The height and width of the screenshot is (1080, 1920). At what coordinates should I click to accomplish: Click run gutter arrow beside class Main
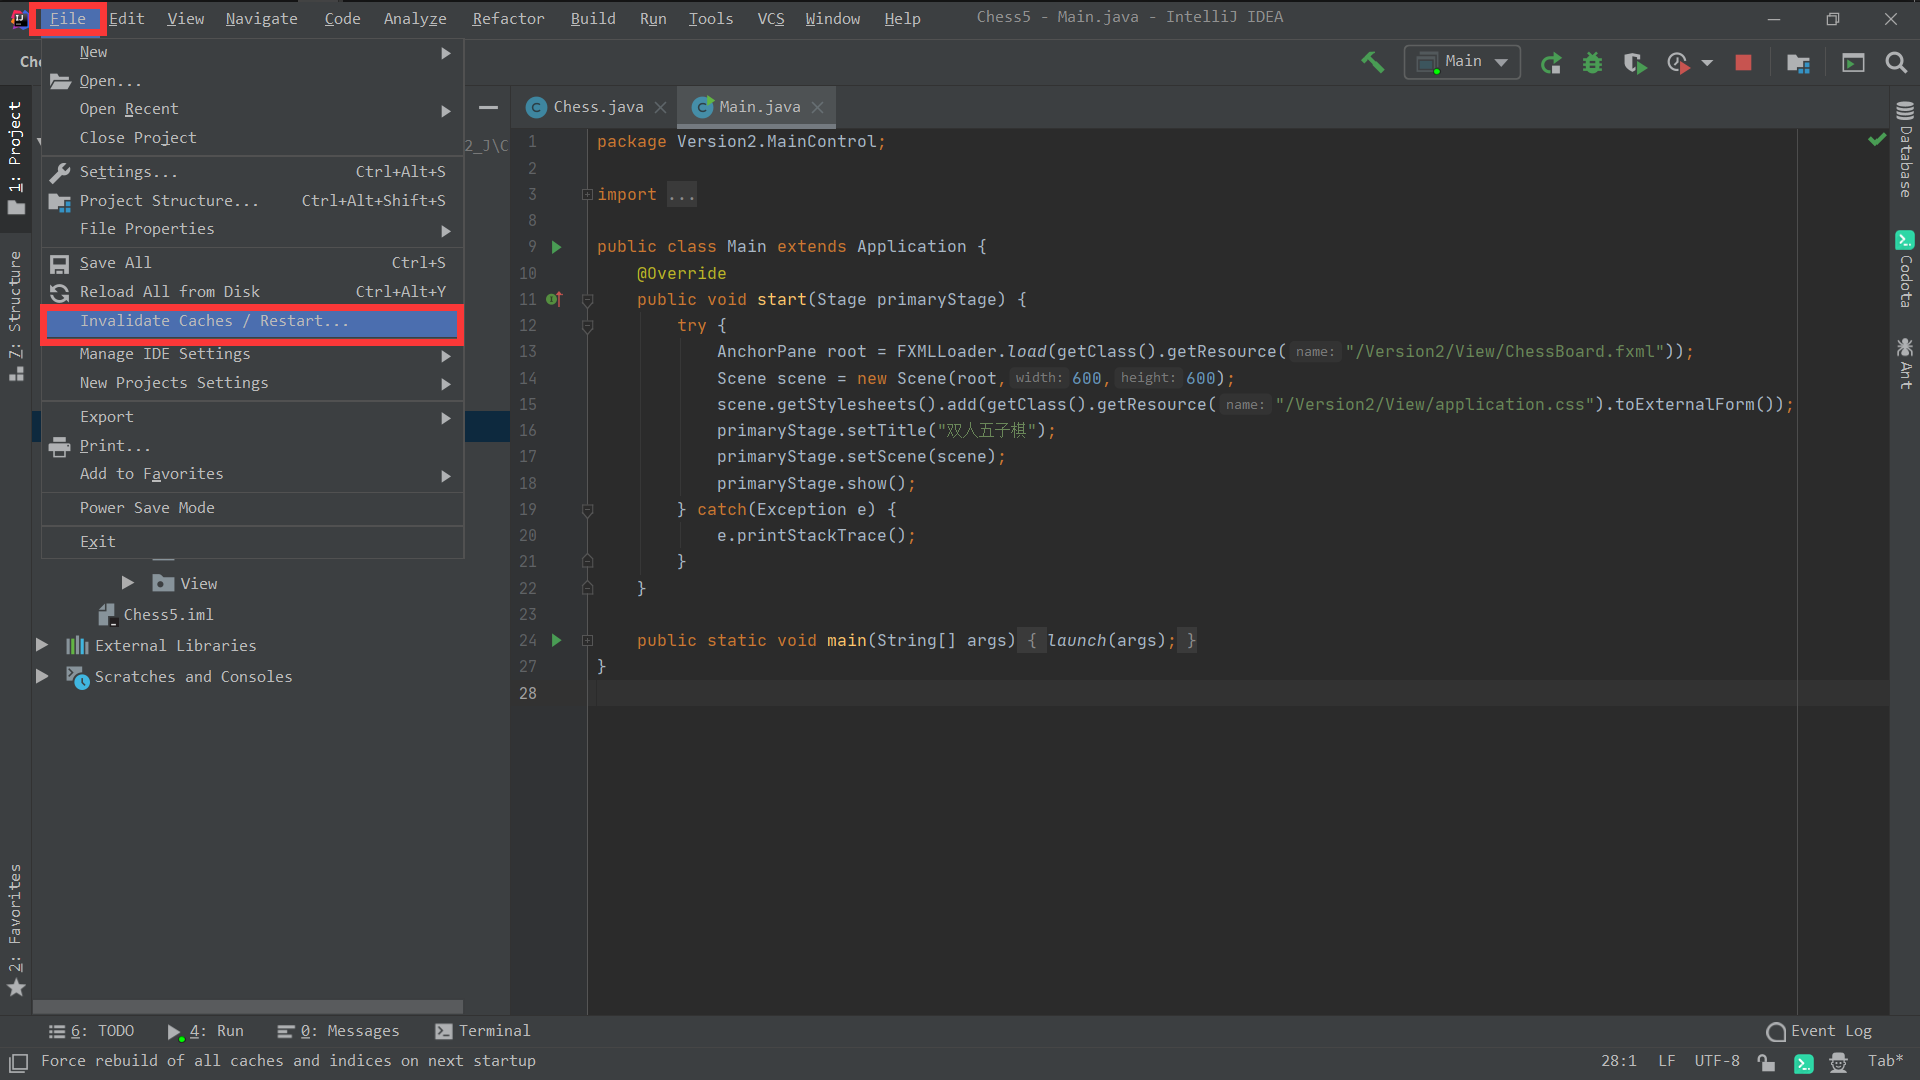557,247
